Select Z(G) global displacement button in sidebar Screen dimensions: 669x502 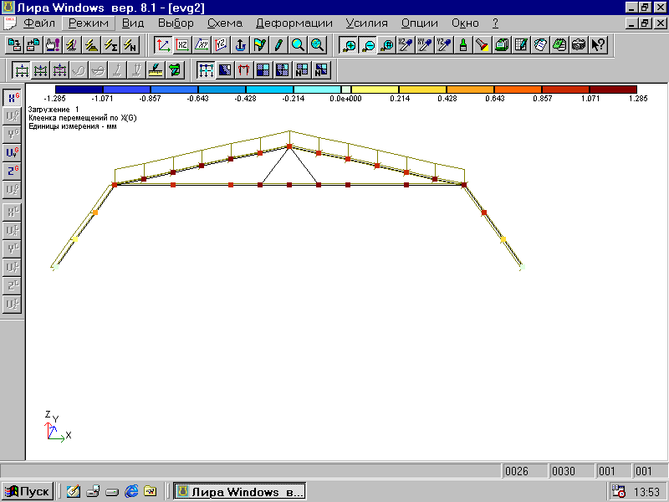12,171
